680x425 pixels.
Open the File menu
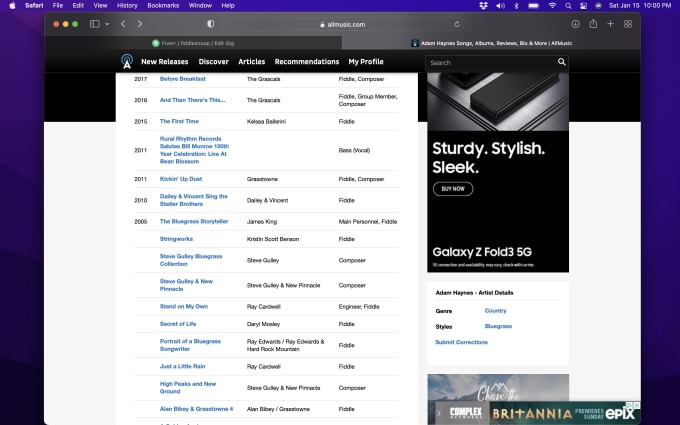pyautogui.click(x=58, y=6)
